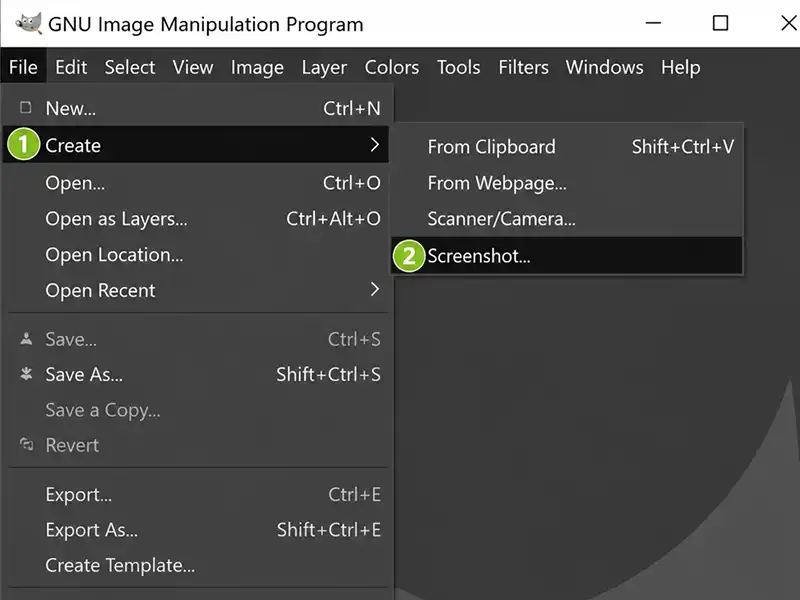Click the Save icon next to Save...
This screenshot has width=800, height=600.
[26, 339]
